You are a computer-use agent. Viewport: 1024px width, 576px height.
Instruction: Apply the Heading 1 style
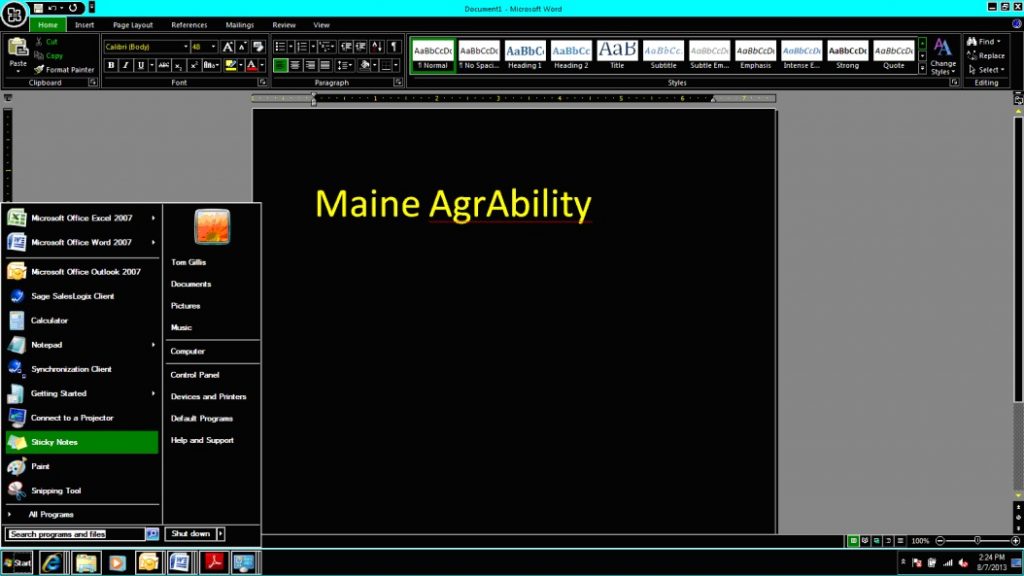click(525, 54)
